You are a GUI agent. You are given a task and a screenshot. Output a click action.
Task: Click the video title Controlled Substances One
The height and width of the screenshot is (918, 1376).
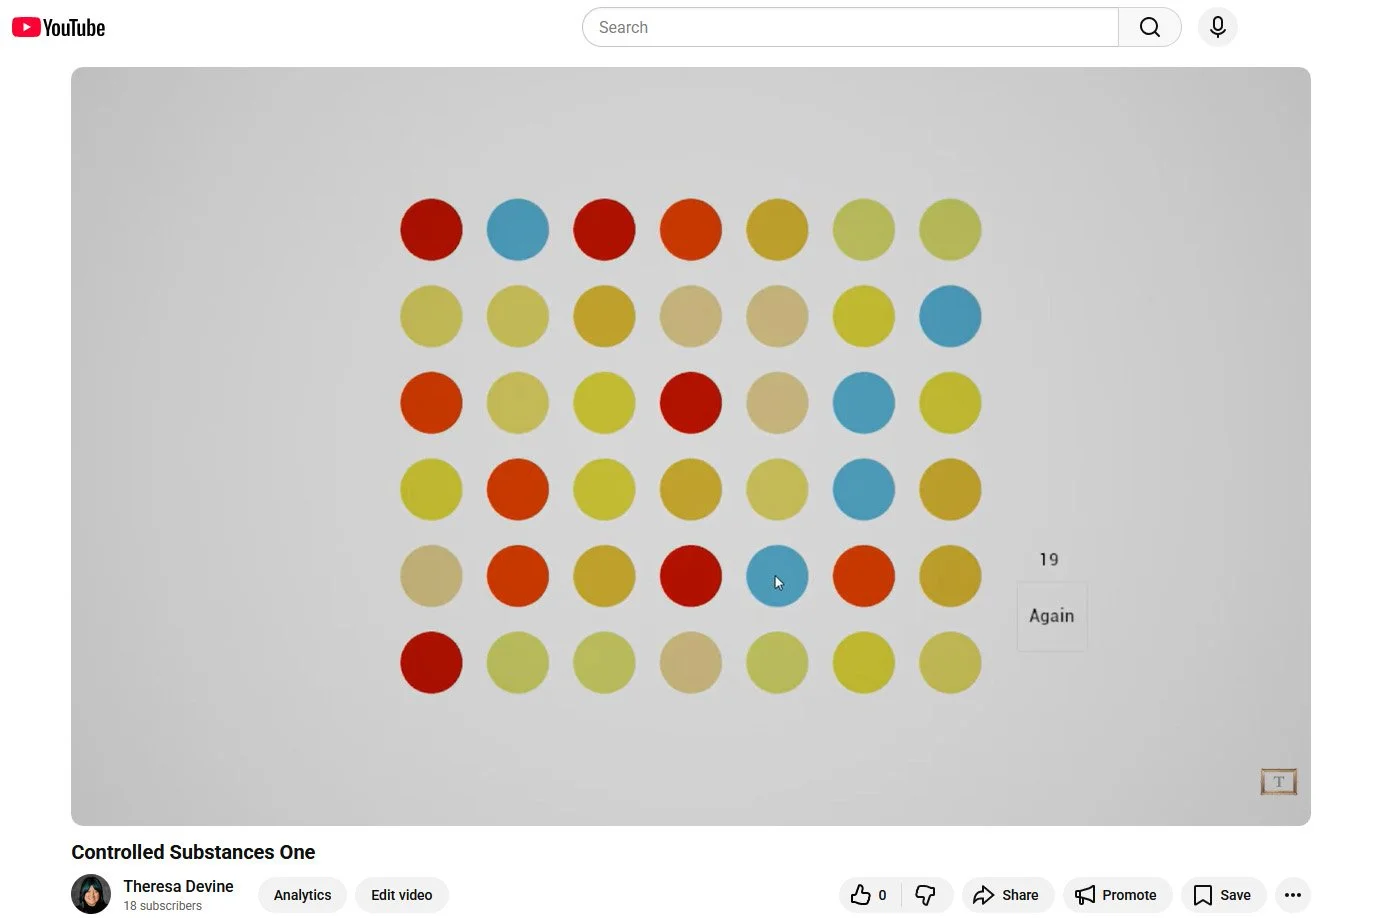pos(193,852)
